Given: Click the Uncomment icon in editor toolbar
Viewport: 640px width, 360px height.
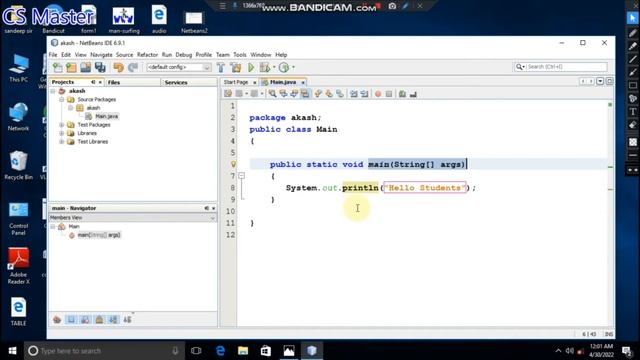Looking at the screenshot, I should pyautogui.click(x=413, y=94).
